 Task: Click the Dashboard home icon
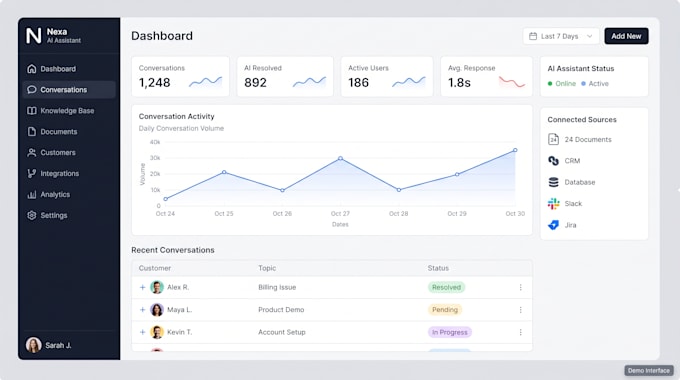(32, 69)
